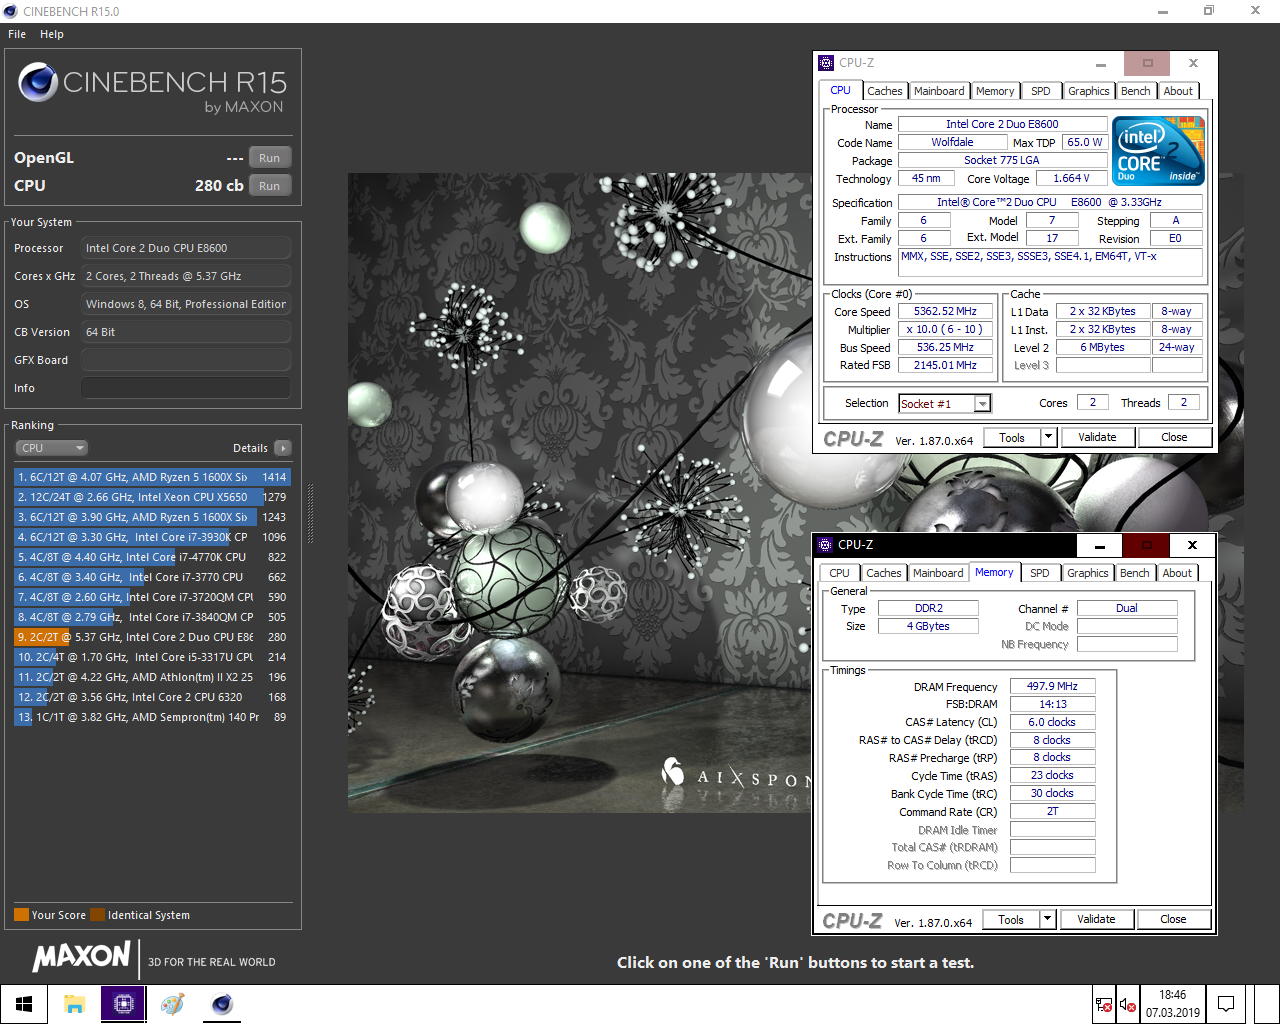
Task: Open Memory tab in upper CPU-Z window
Action: click(995, 91)
